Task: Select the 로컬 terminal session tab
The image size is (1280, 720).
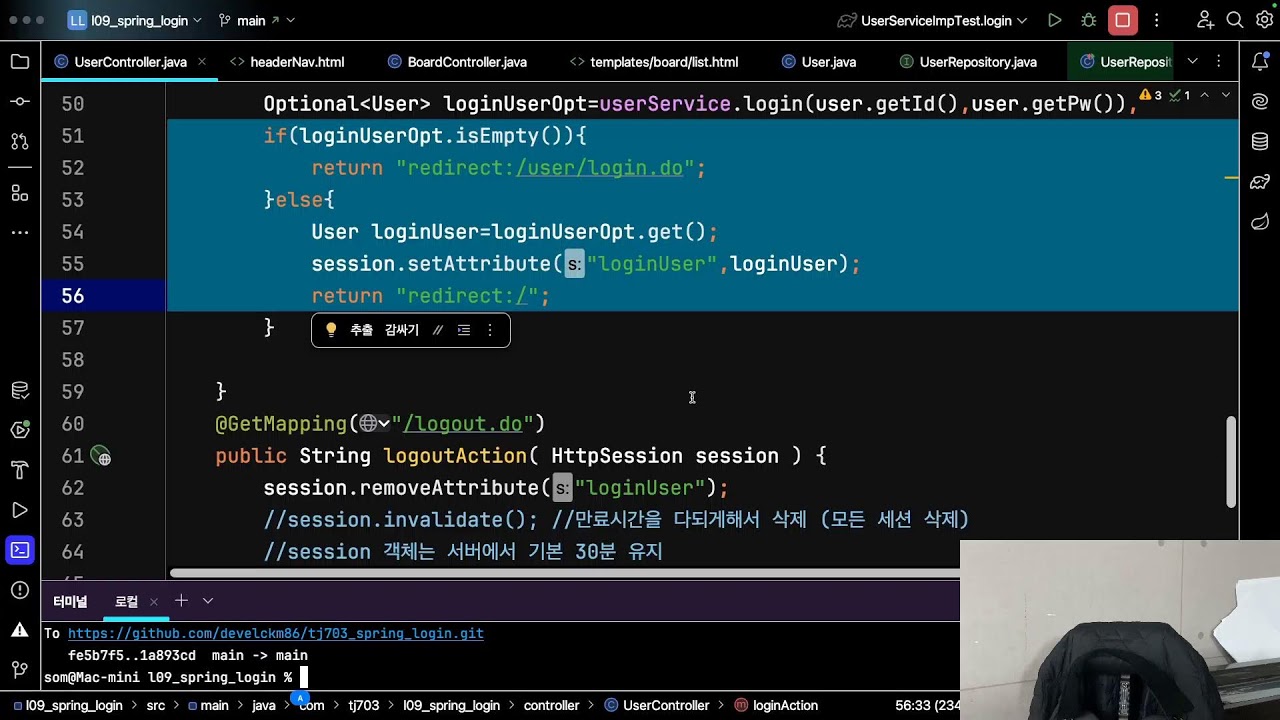Action: [x=126, y=601]
